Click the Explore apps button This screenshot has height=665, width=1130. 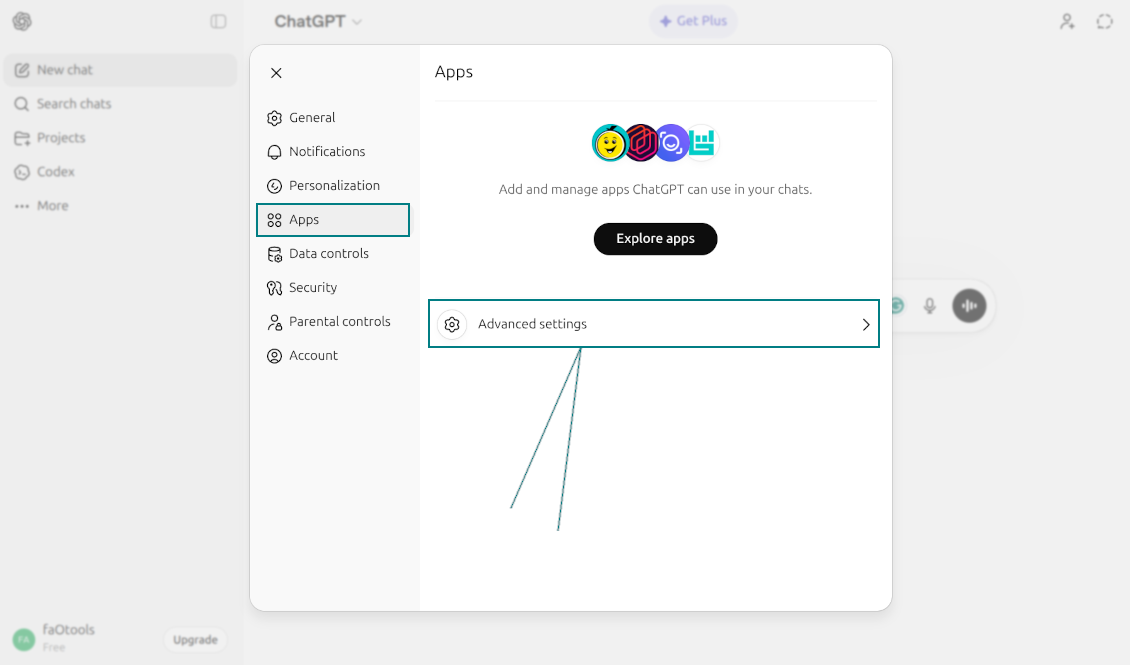click(655, 238)
